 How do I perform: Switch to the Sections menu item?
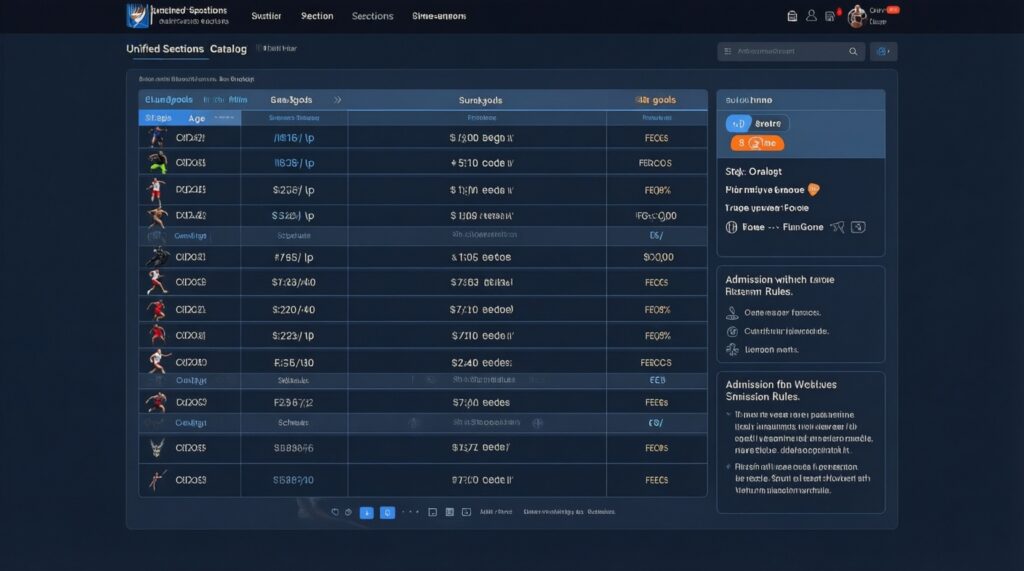click(372, 16)
